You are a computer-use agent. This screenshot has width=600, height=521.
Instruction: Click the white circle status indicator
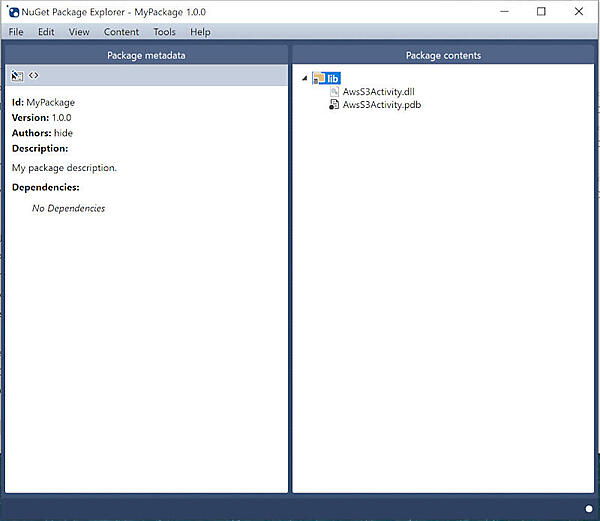click(589, 508)
